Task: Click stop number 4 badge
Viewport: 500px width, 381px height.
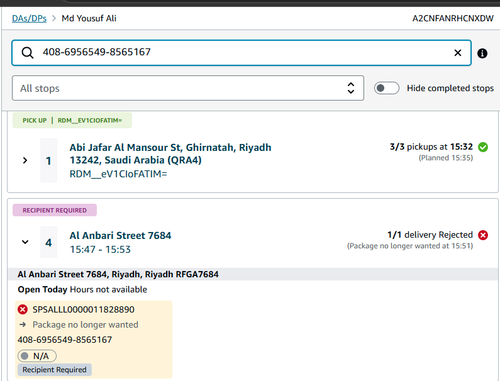Action: coord(49,242)
